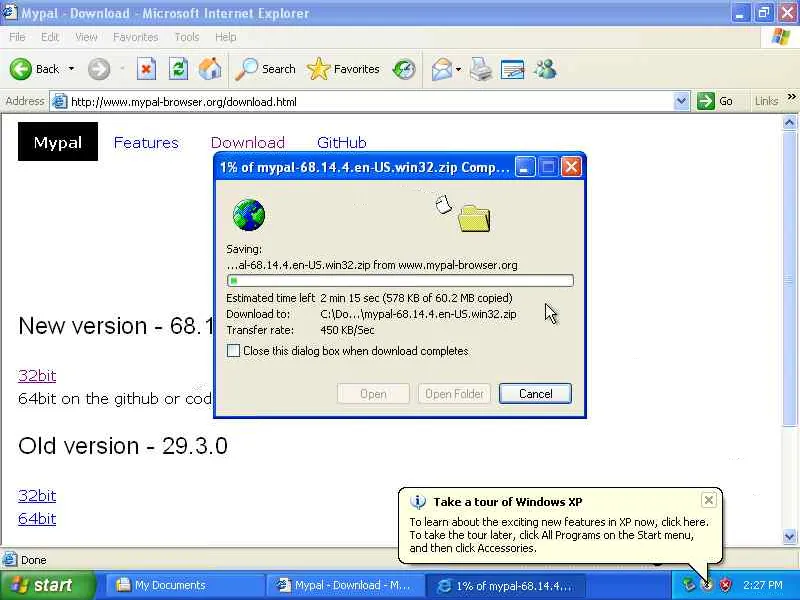This screenshot has width=800, height=600.
Task: Open the Windows Security Alerts tray shield
Action: [725, 585]
